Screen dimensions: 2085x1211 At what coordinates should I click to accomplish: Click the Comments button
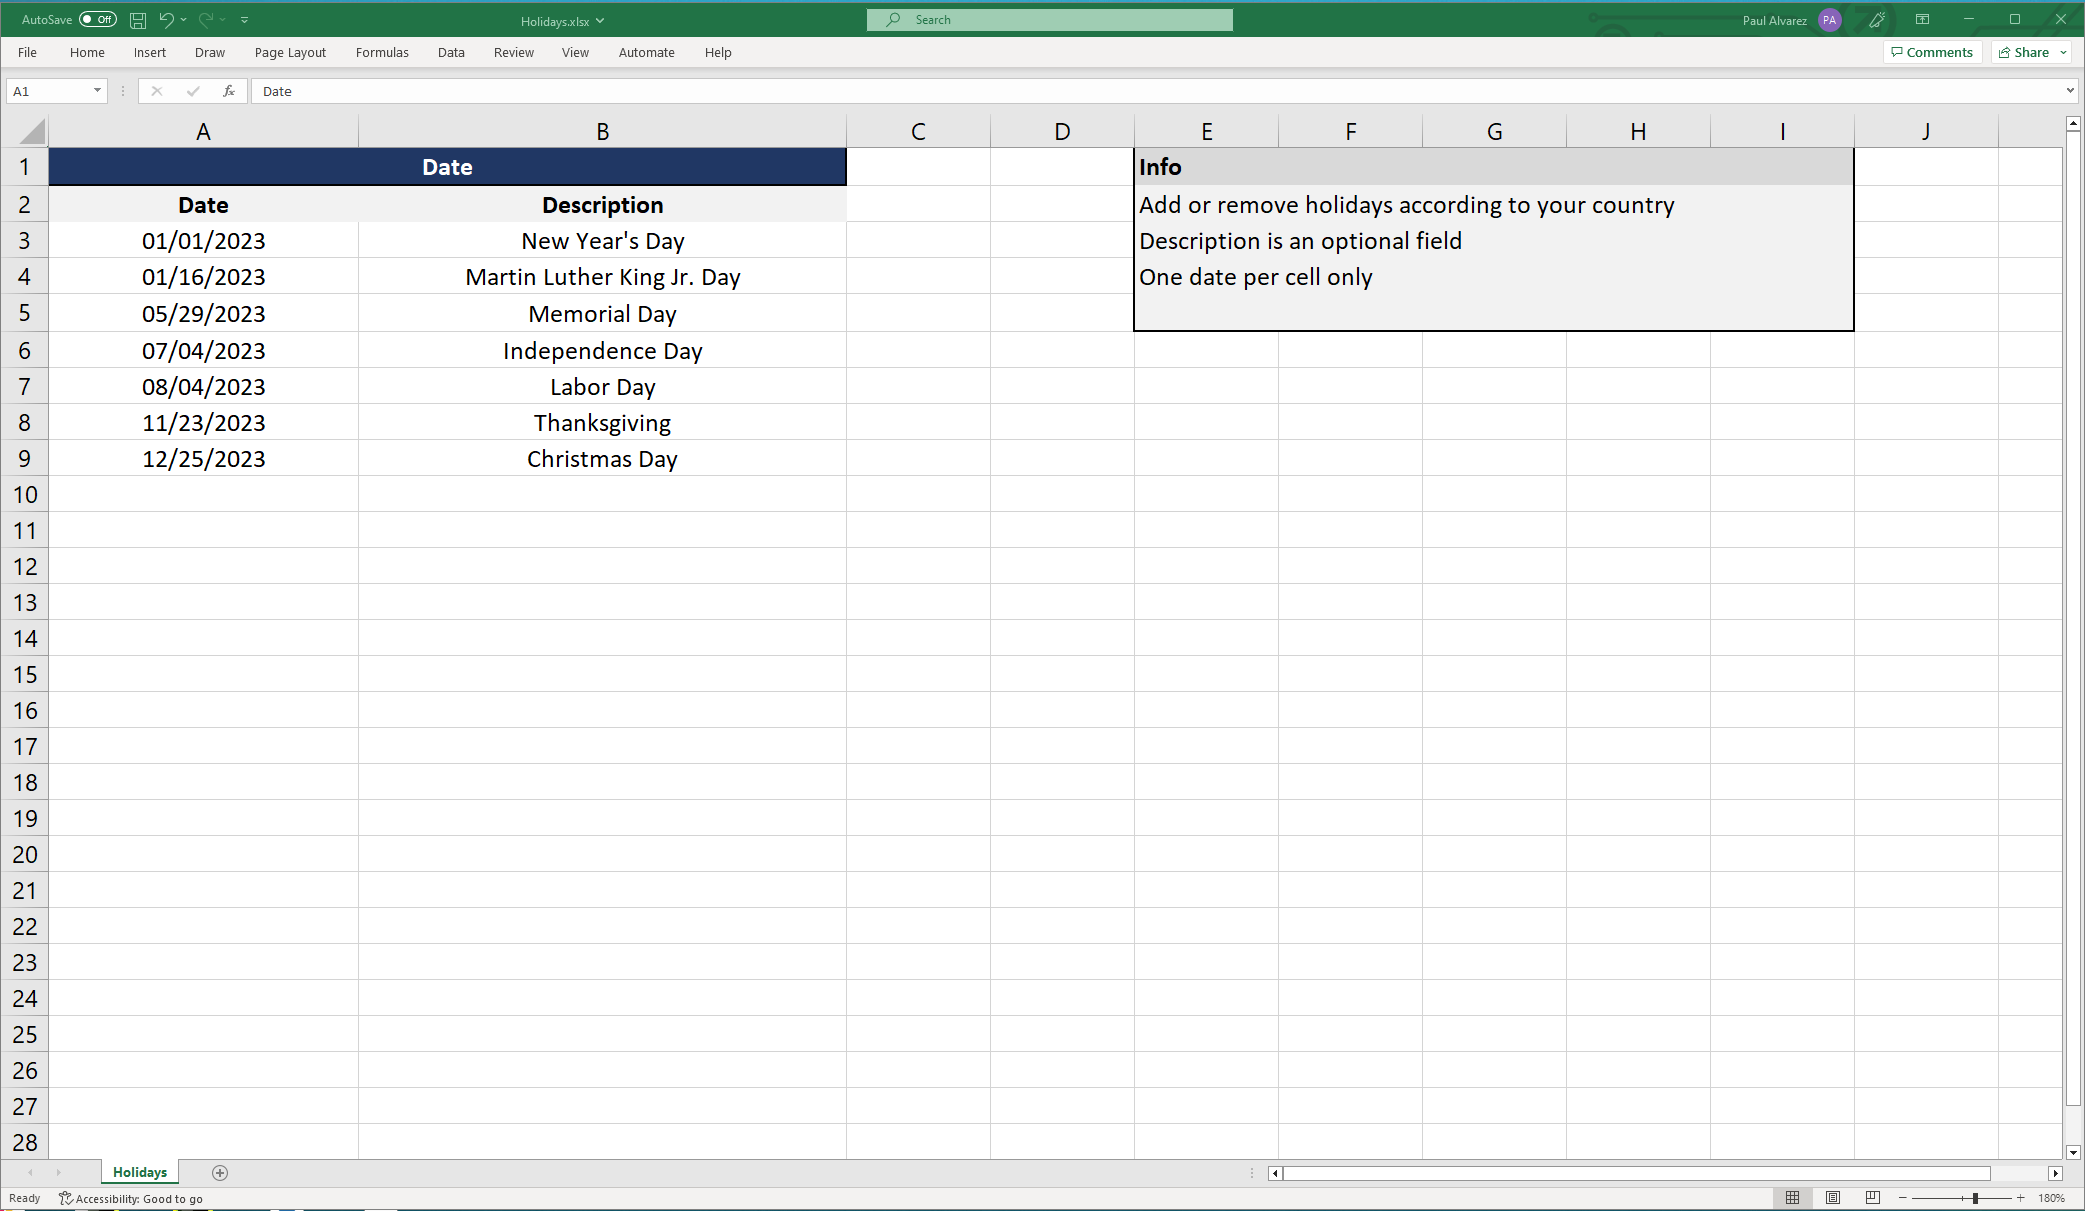tap(1932, 53)
